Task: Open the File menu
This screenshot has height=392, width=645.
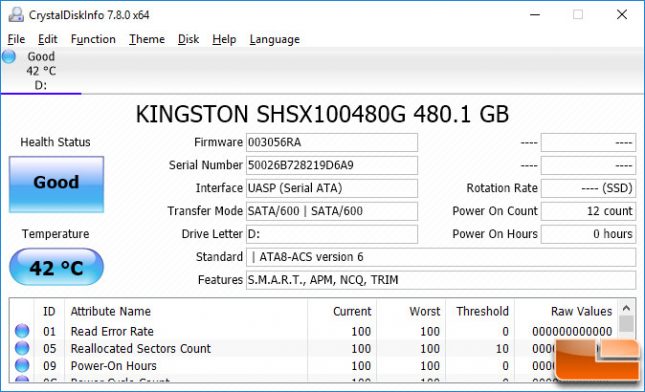Action: [x=16, y=39]
